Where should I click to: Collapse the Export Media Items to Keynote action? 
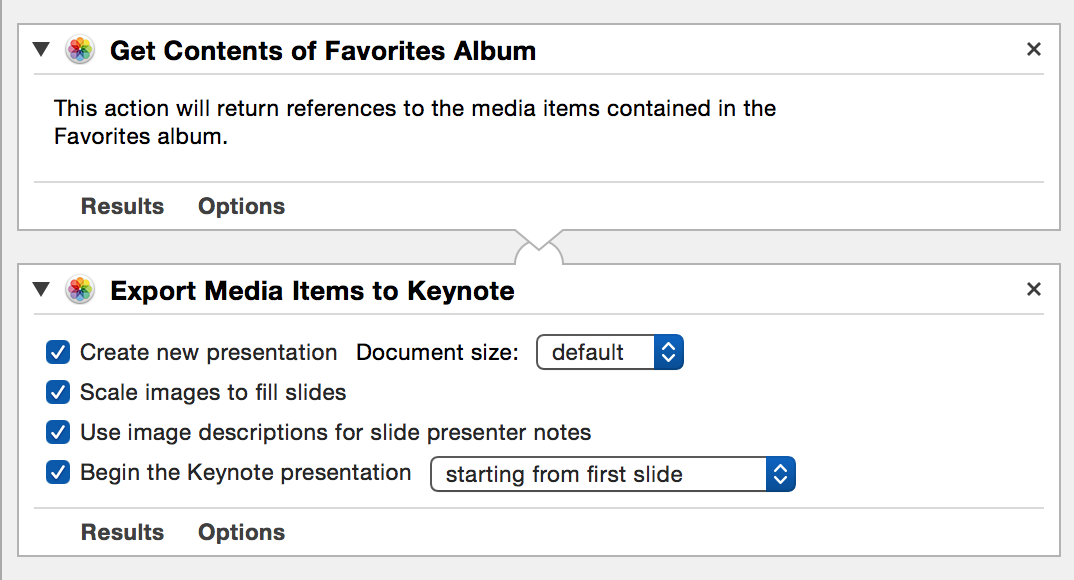(x=41, y=290)
